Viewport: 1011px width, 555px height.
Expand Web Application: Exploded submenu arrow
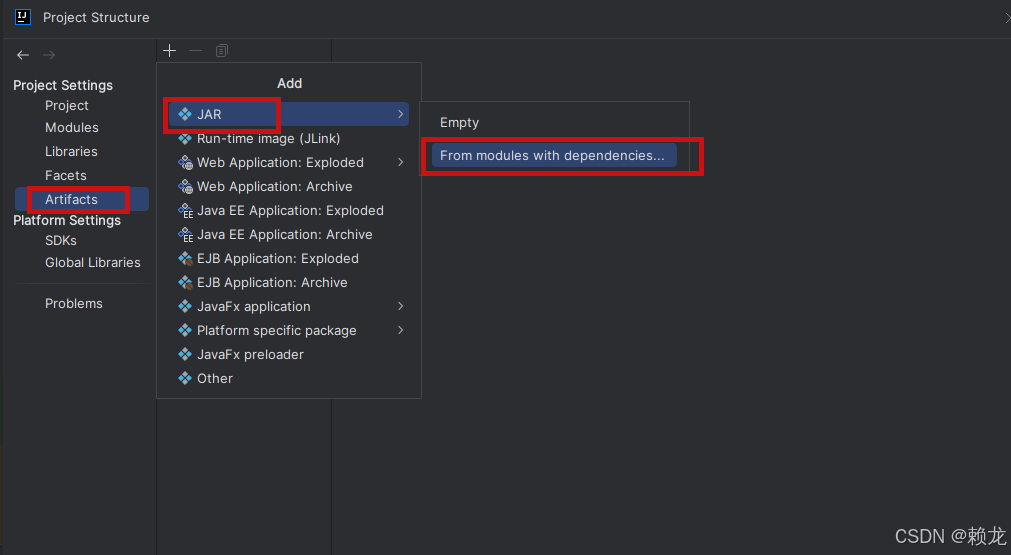(x=400, y=162)
